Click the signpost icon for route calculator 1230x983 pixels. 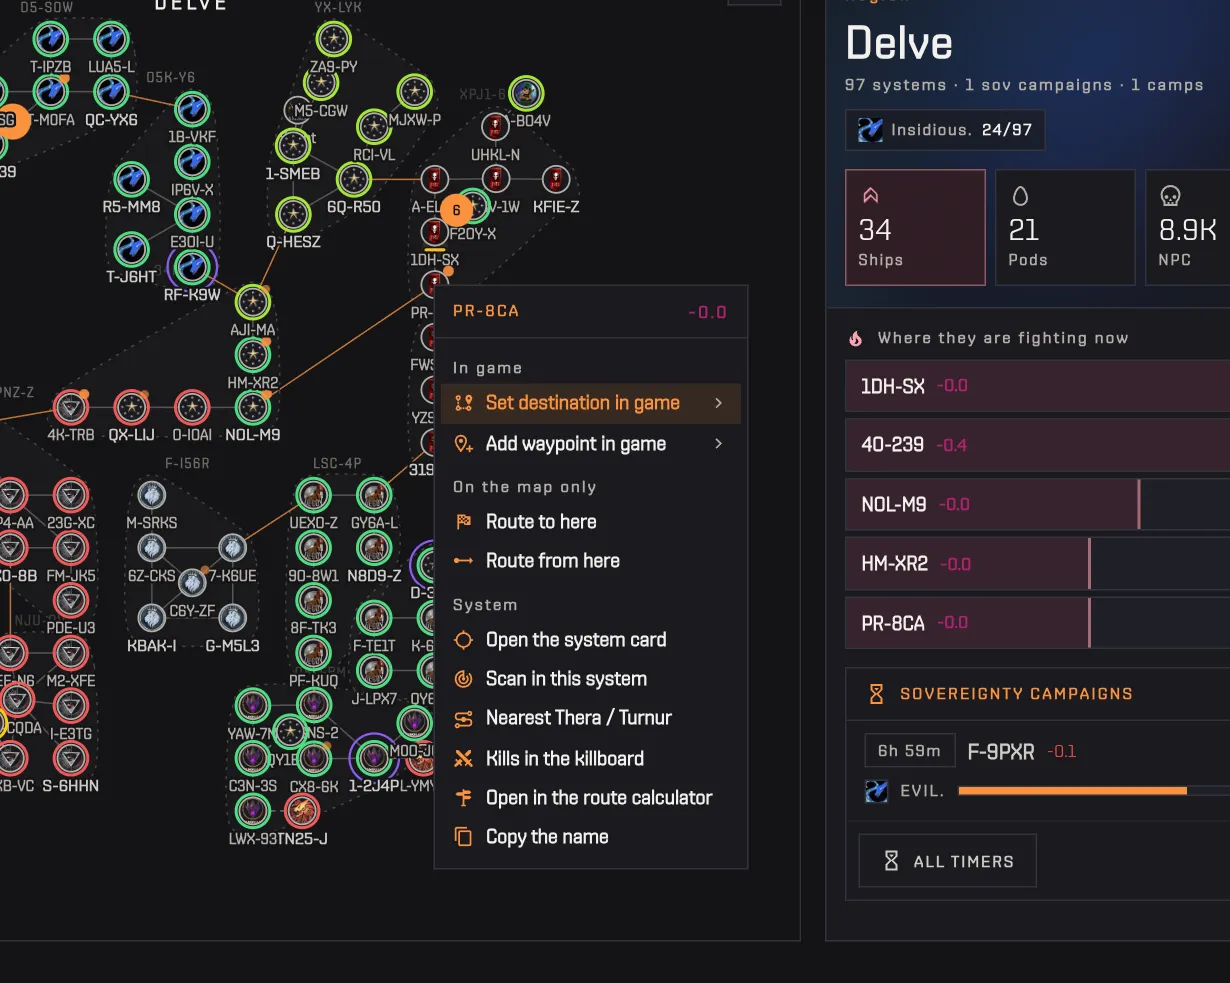click(463, 798)
